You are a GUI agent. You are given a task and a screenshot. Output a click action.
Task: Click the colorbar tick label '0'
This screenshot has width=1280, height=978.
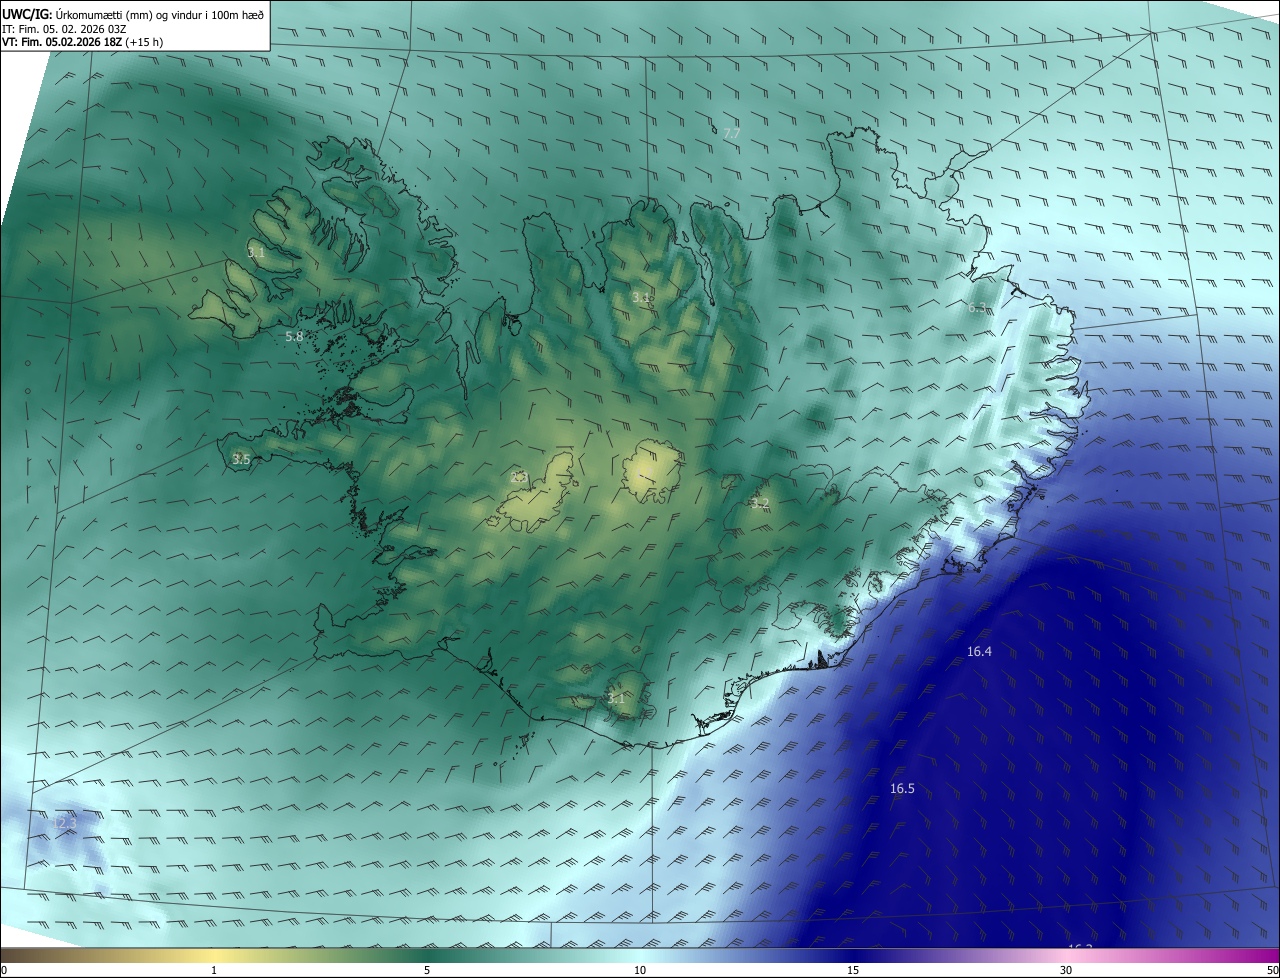click(4, 971)
